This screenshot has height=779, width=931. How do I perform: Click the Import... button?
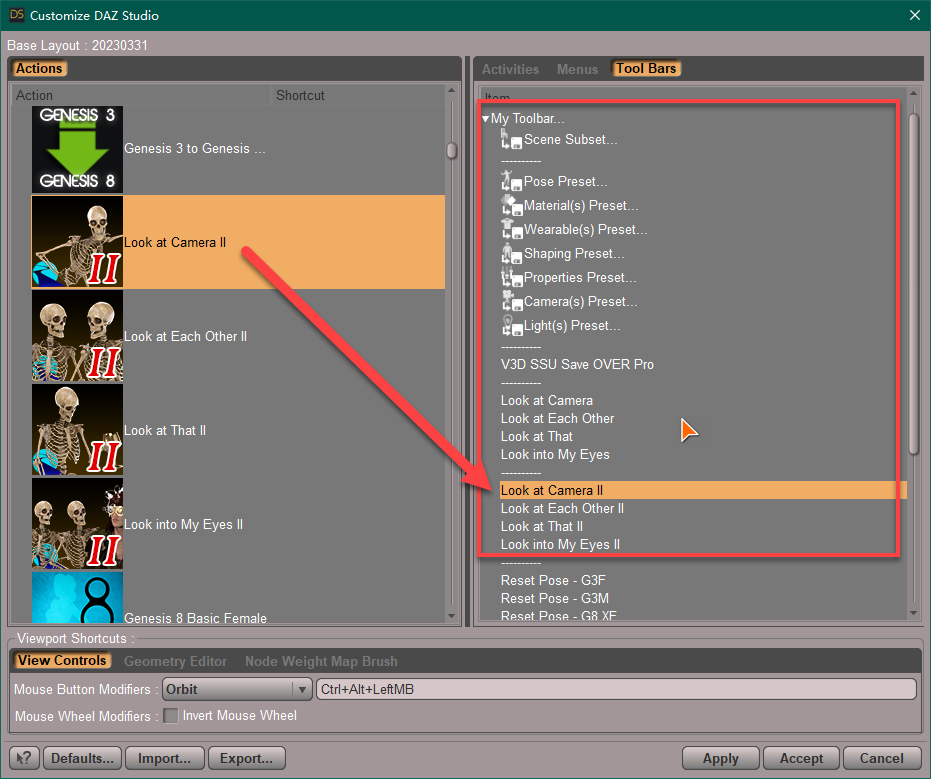[x=164, y=758]
